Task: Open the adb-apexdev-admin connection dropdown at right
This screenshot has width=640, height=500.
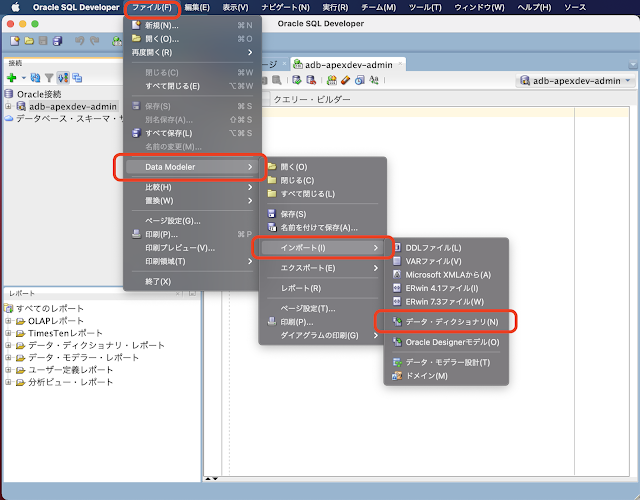Action: coord(576,81)
